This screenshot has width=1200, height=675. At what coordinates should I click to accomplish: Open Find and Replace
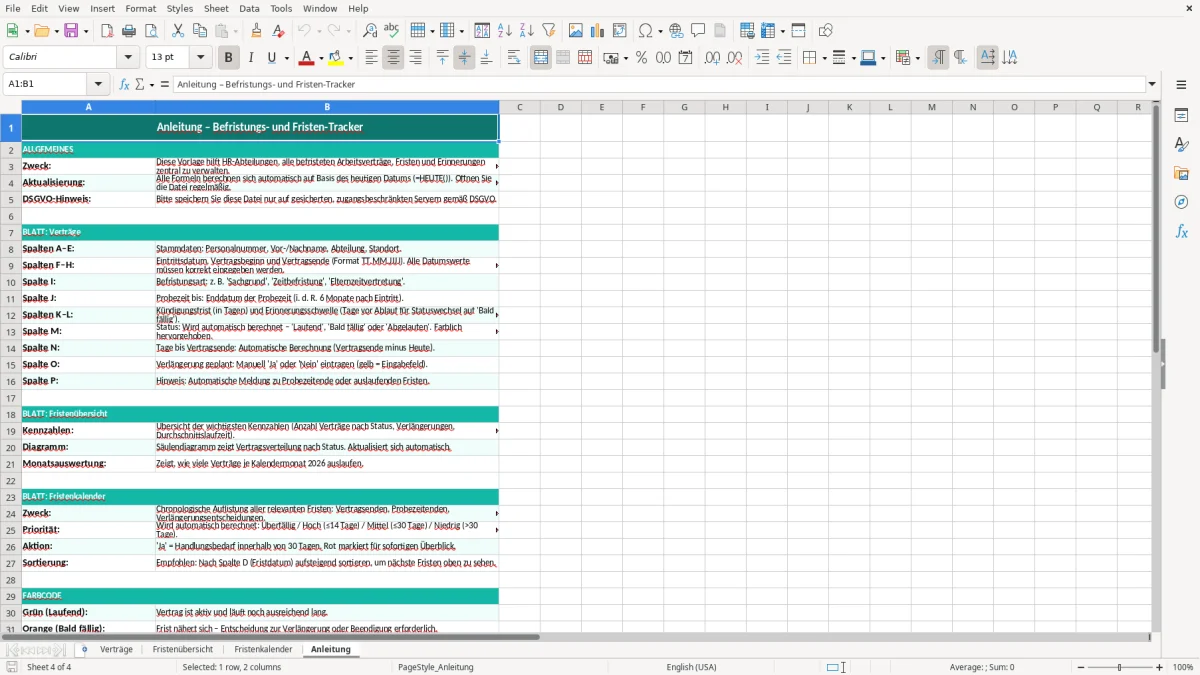coord(370,31)
